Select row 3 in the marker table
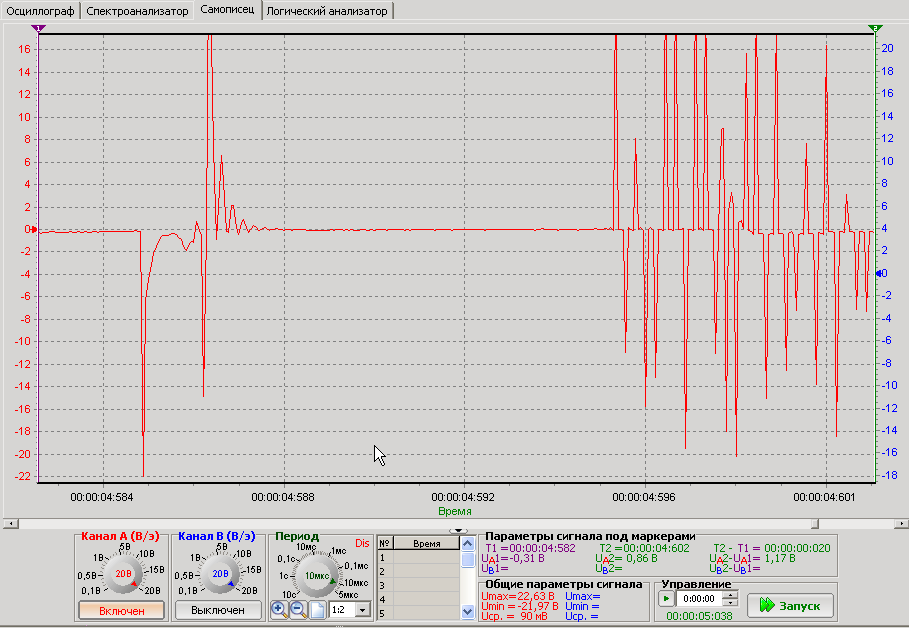The width and height of the screenshot is (909, 628). [419, 586]
